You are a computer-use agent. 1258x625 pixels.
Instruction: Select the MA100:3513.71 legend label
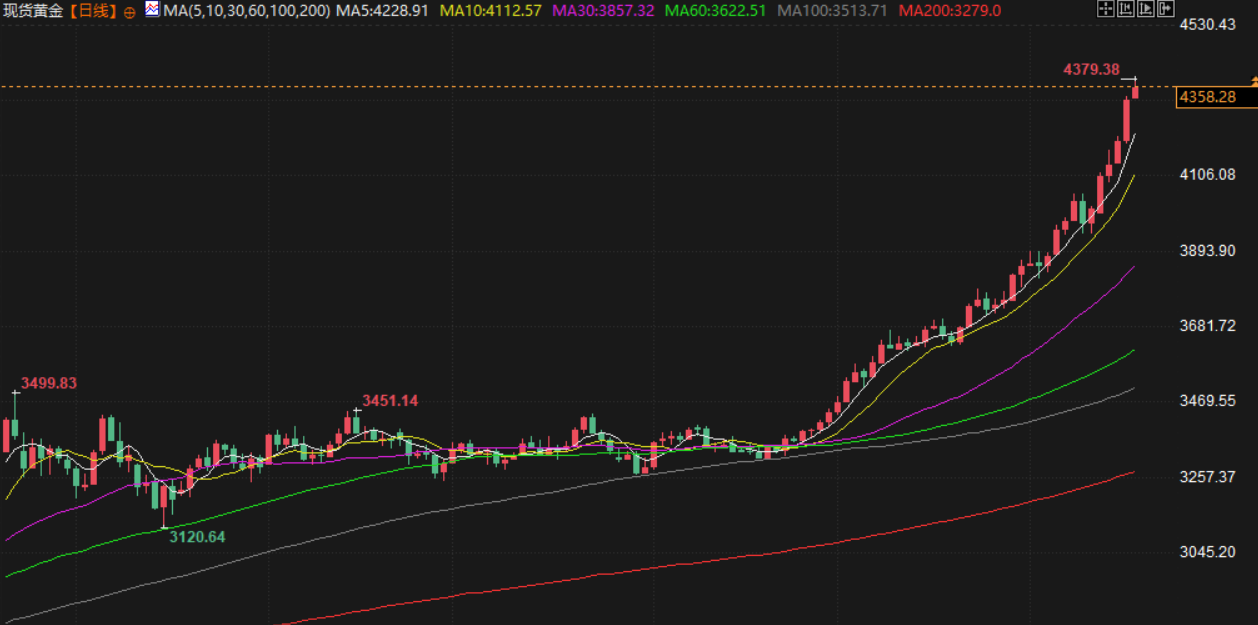833,11
